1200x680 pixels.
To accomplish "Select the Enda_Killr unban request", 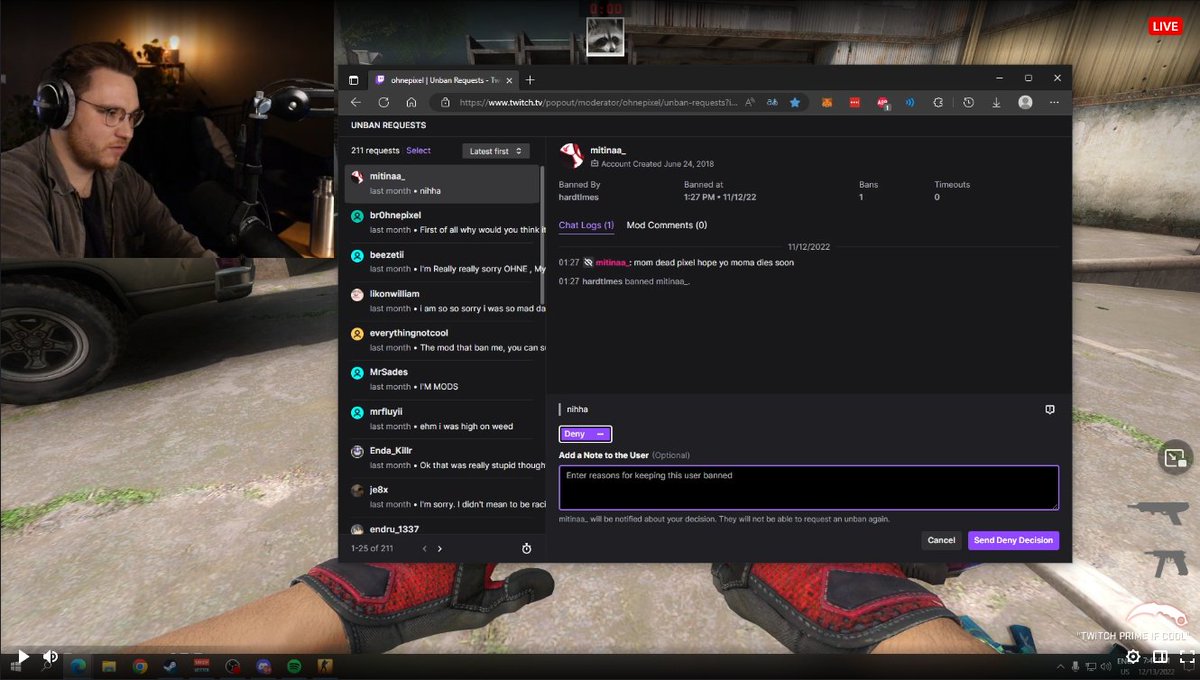I will click(x=442, y=458).
